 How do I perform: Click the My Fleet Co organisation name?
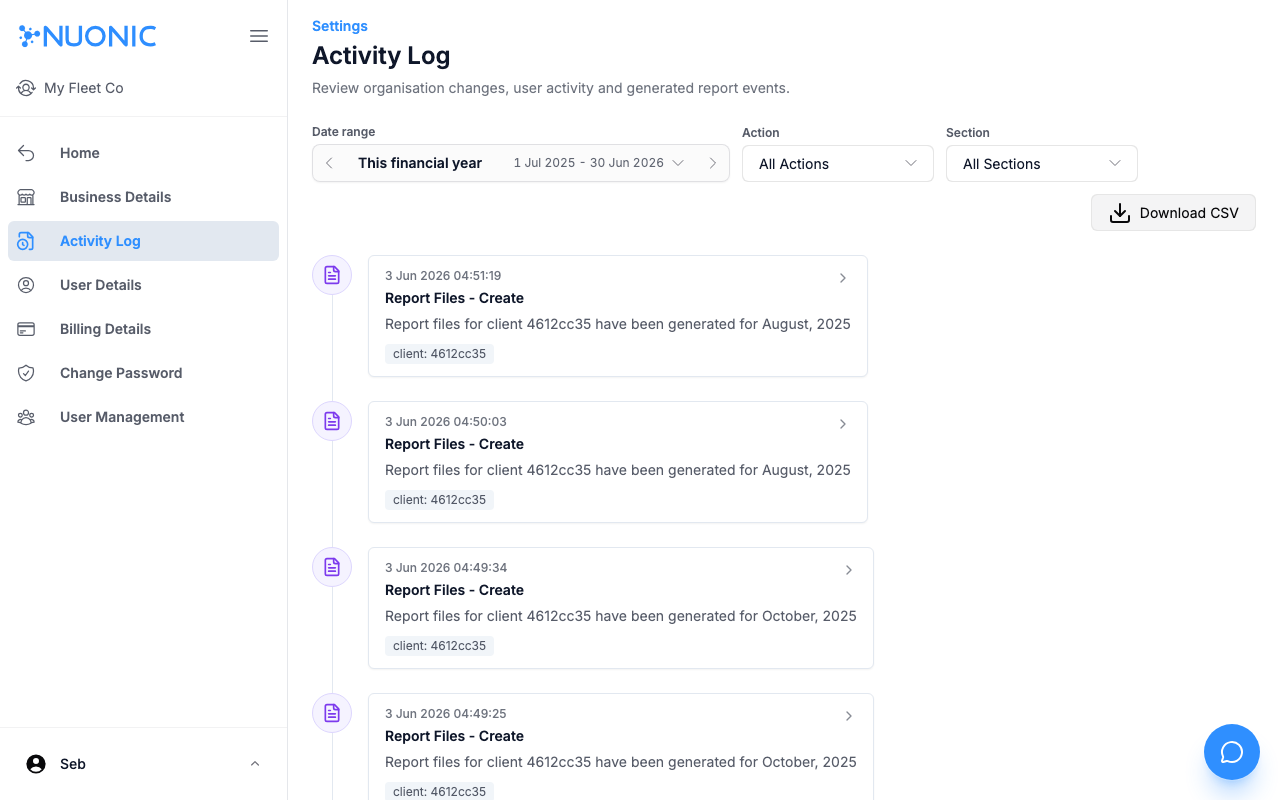(x=84, y=88)
